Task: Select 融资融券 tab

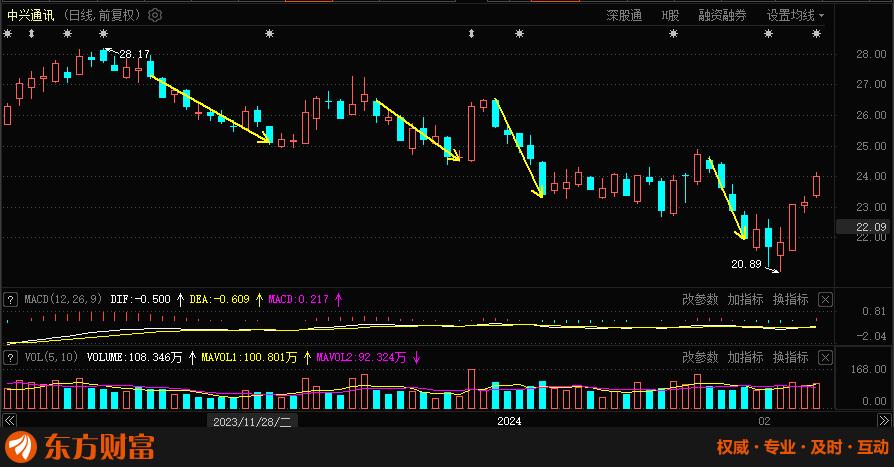Action: tap(722, 15)
